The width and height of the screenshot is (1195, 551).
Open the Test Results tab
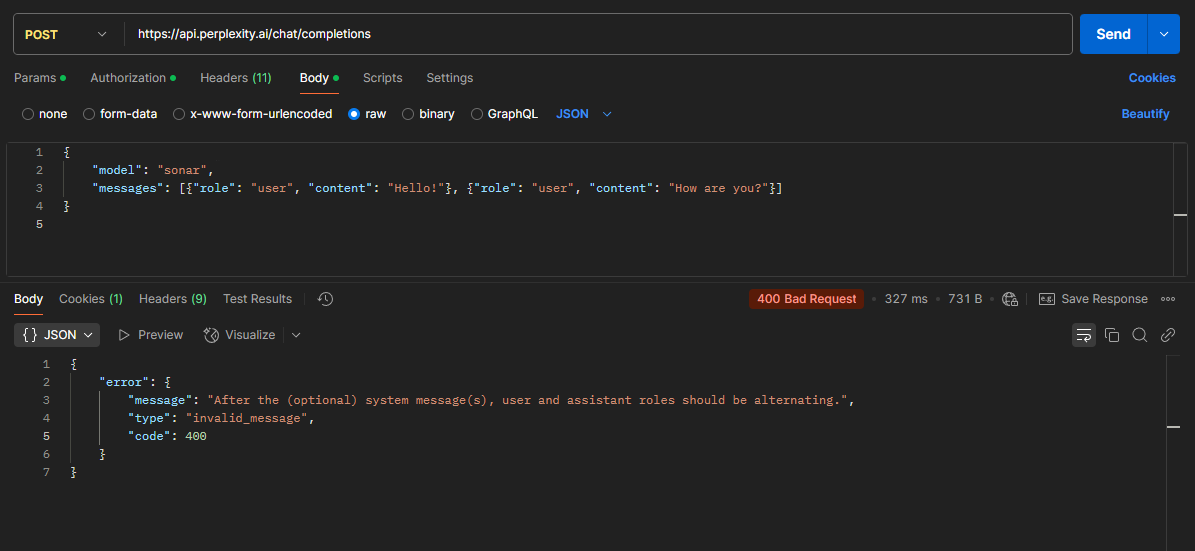coord(258,299)
